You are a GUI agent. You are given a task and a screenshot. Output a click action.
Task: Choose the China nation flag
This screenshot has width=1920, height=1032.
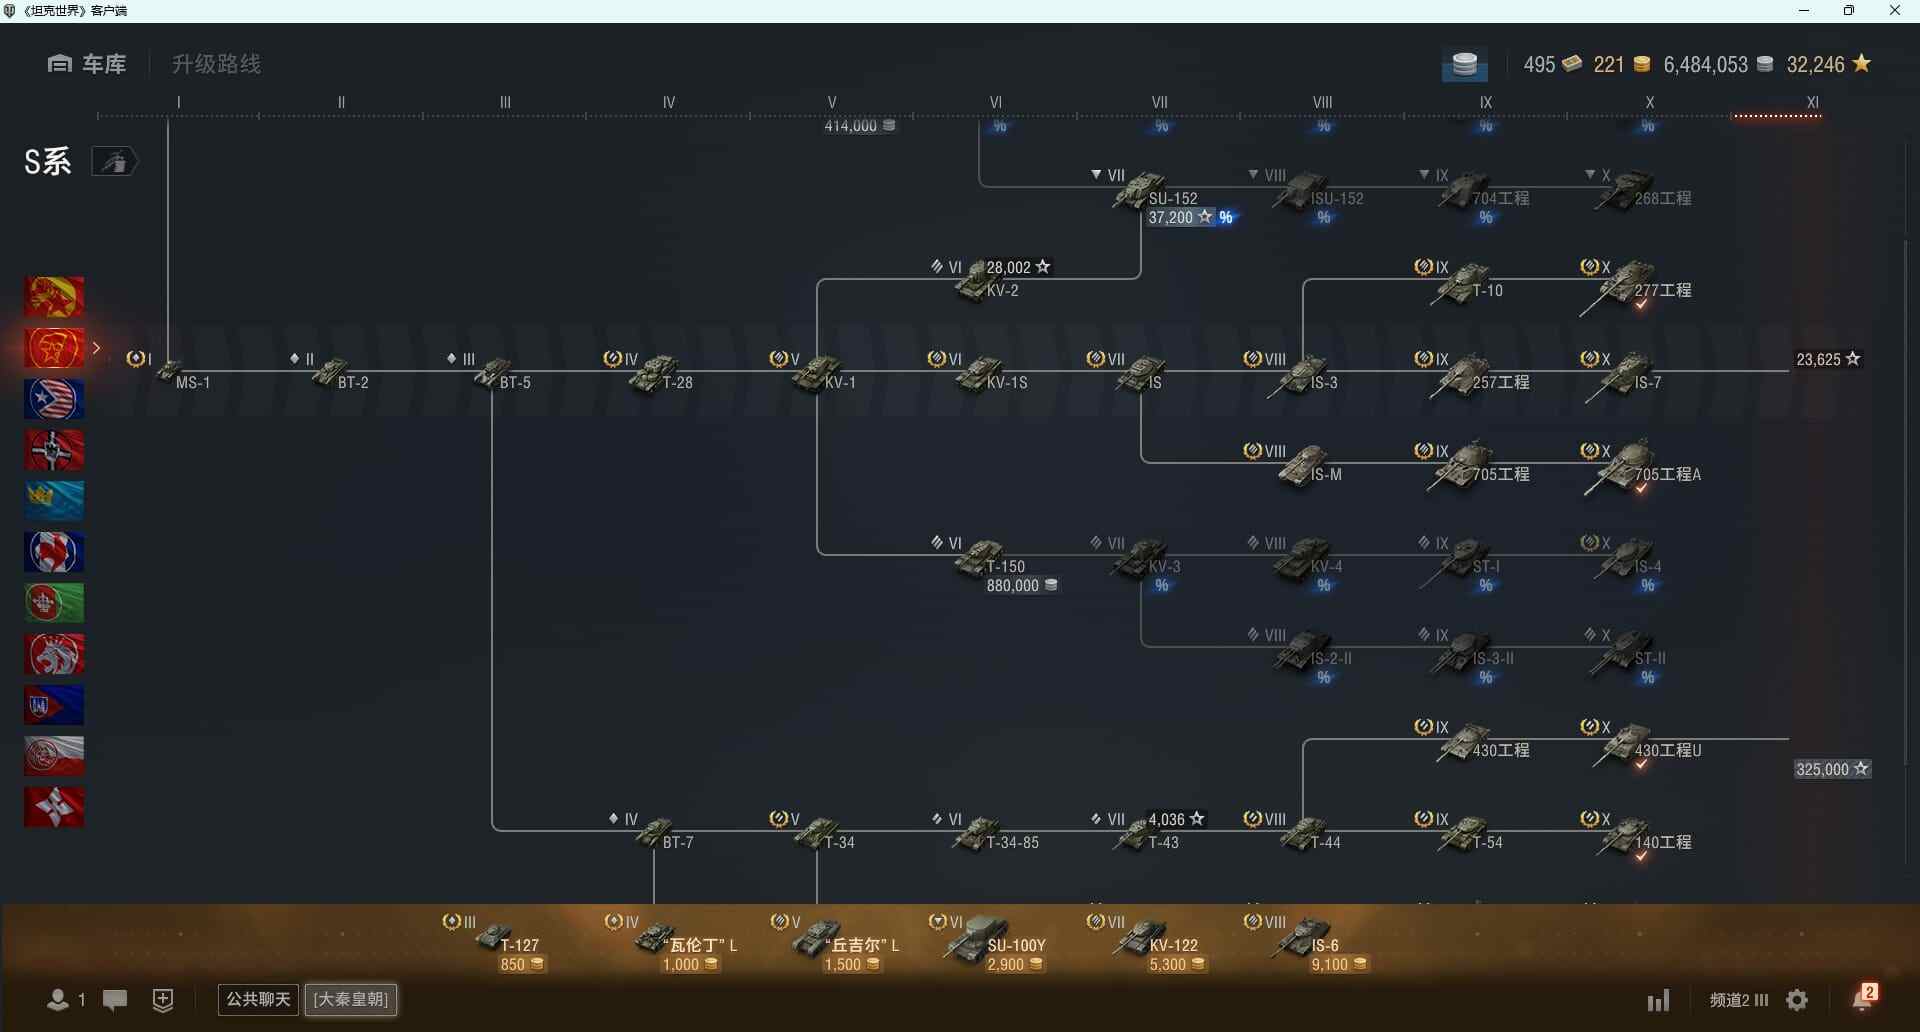pyautogui.click(x=54, y=297)
